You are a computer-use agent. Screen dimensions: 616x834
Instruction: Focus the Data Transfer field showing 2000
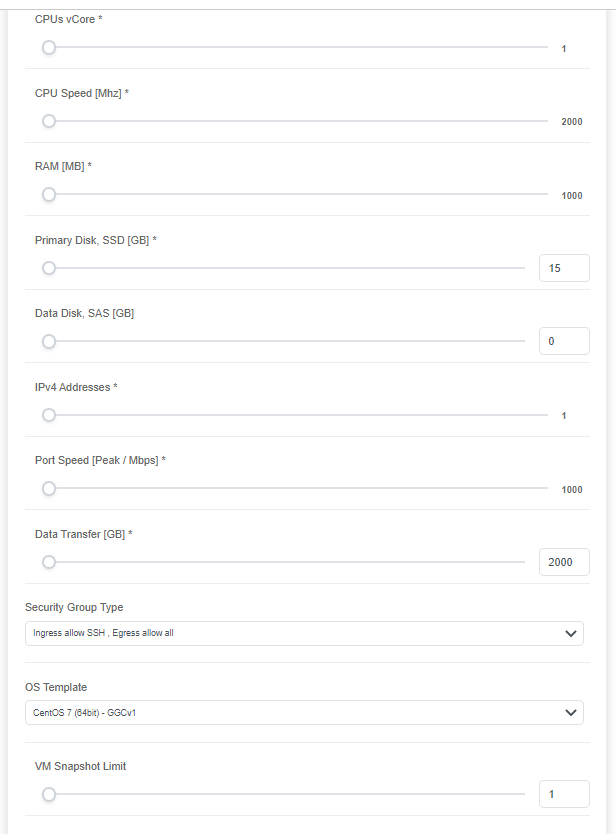pyautogui.click(x=563, y=562)
